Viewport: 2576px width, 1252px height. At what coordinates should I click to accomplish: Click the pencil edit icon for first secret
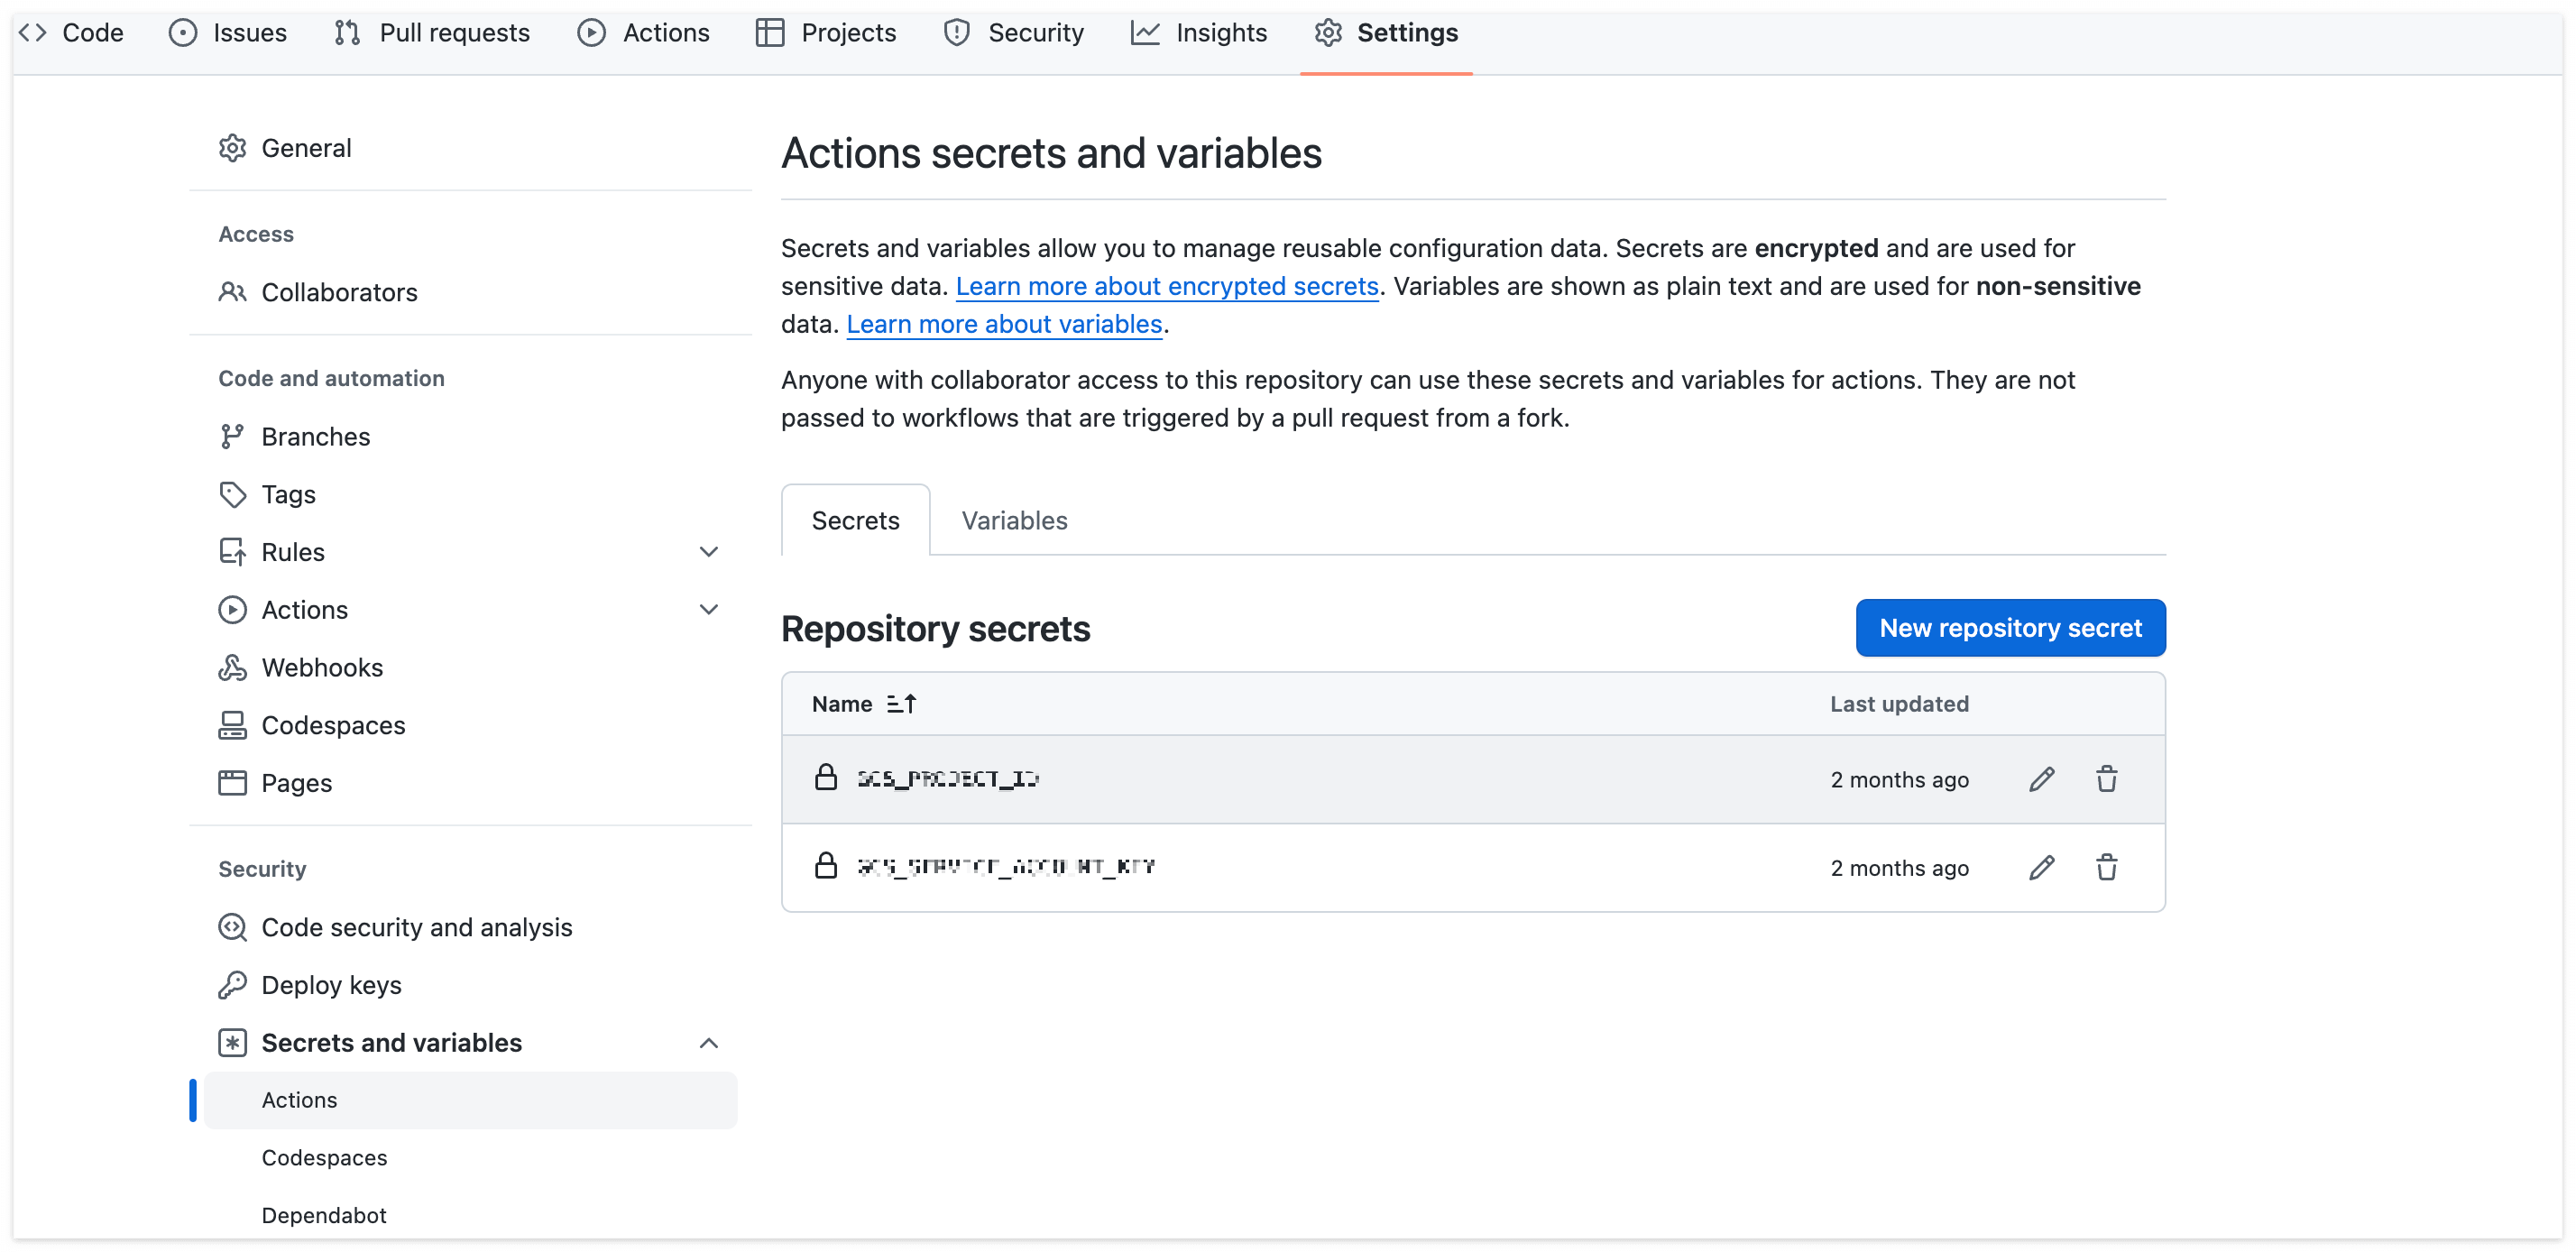click(2041, 779)
